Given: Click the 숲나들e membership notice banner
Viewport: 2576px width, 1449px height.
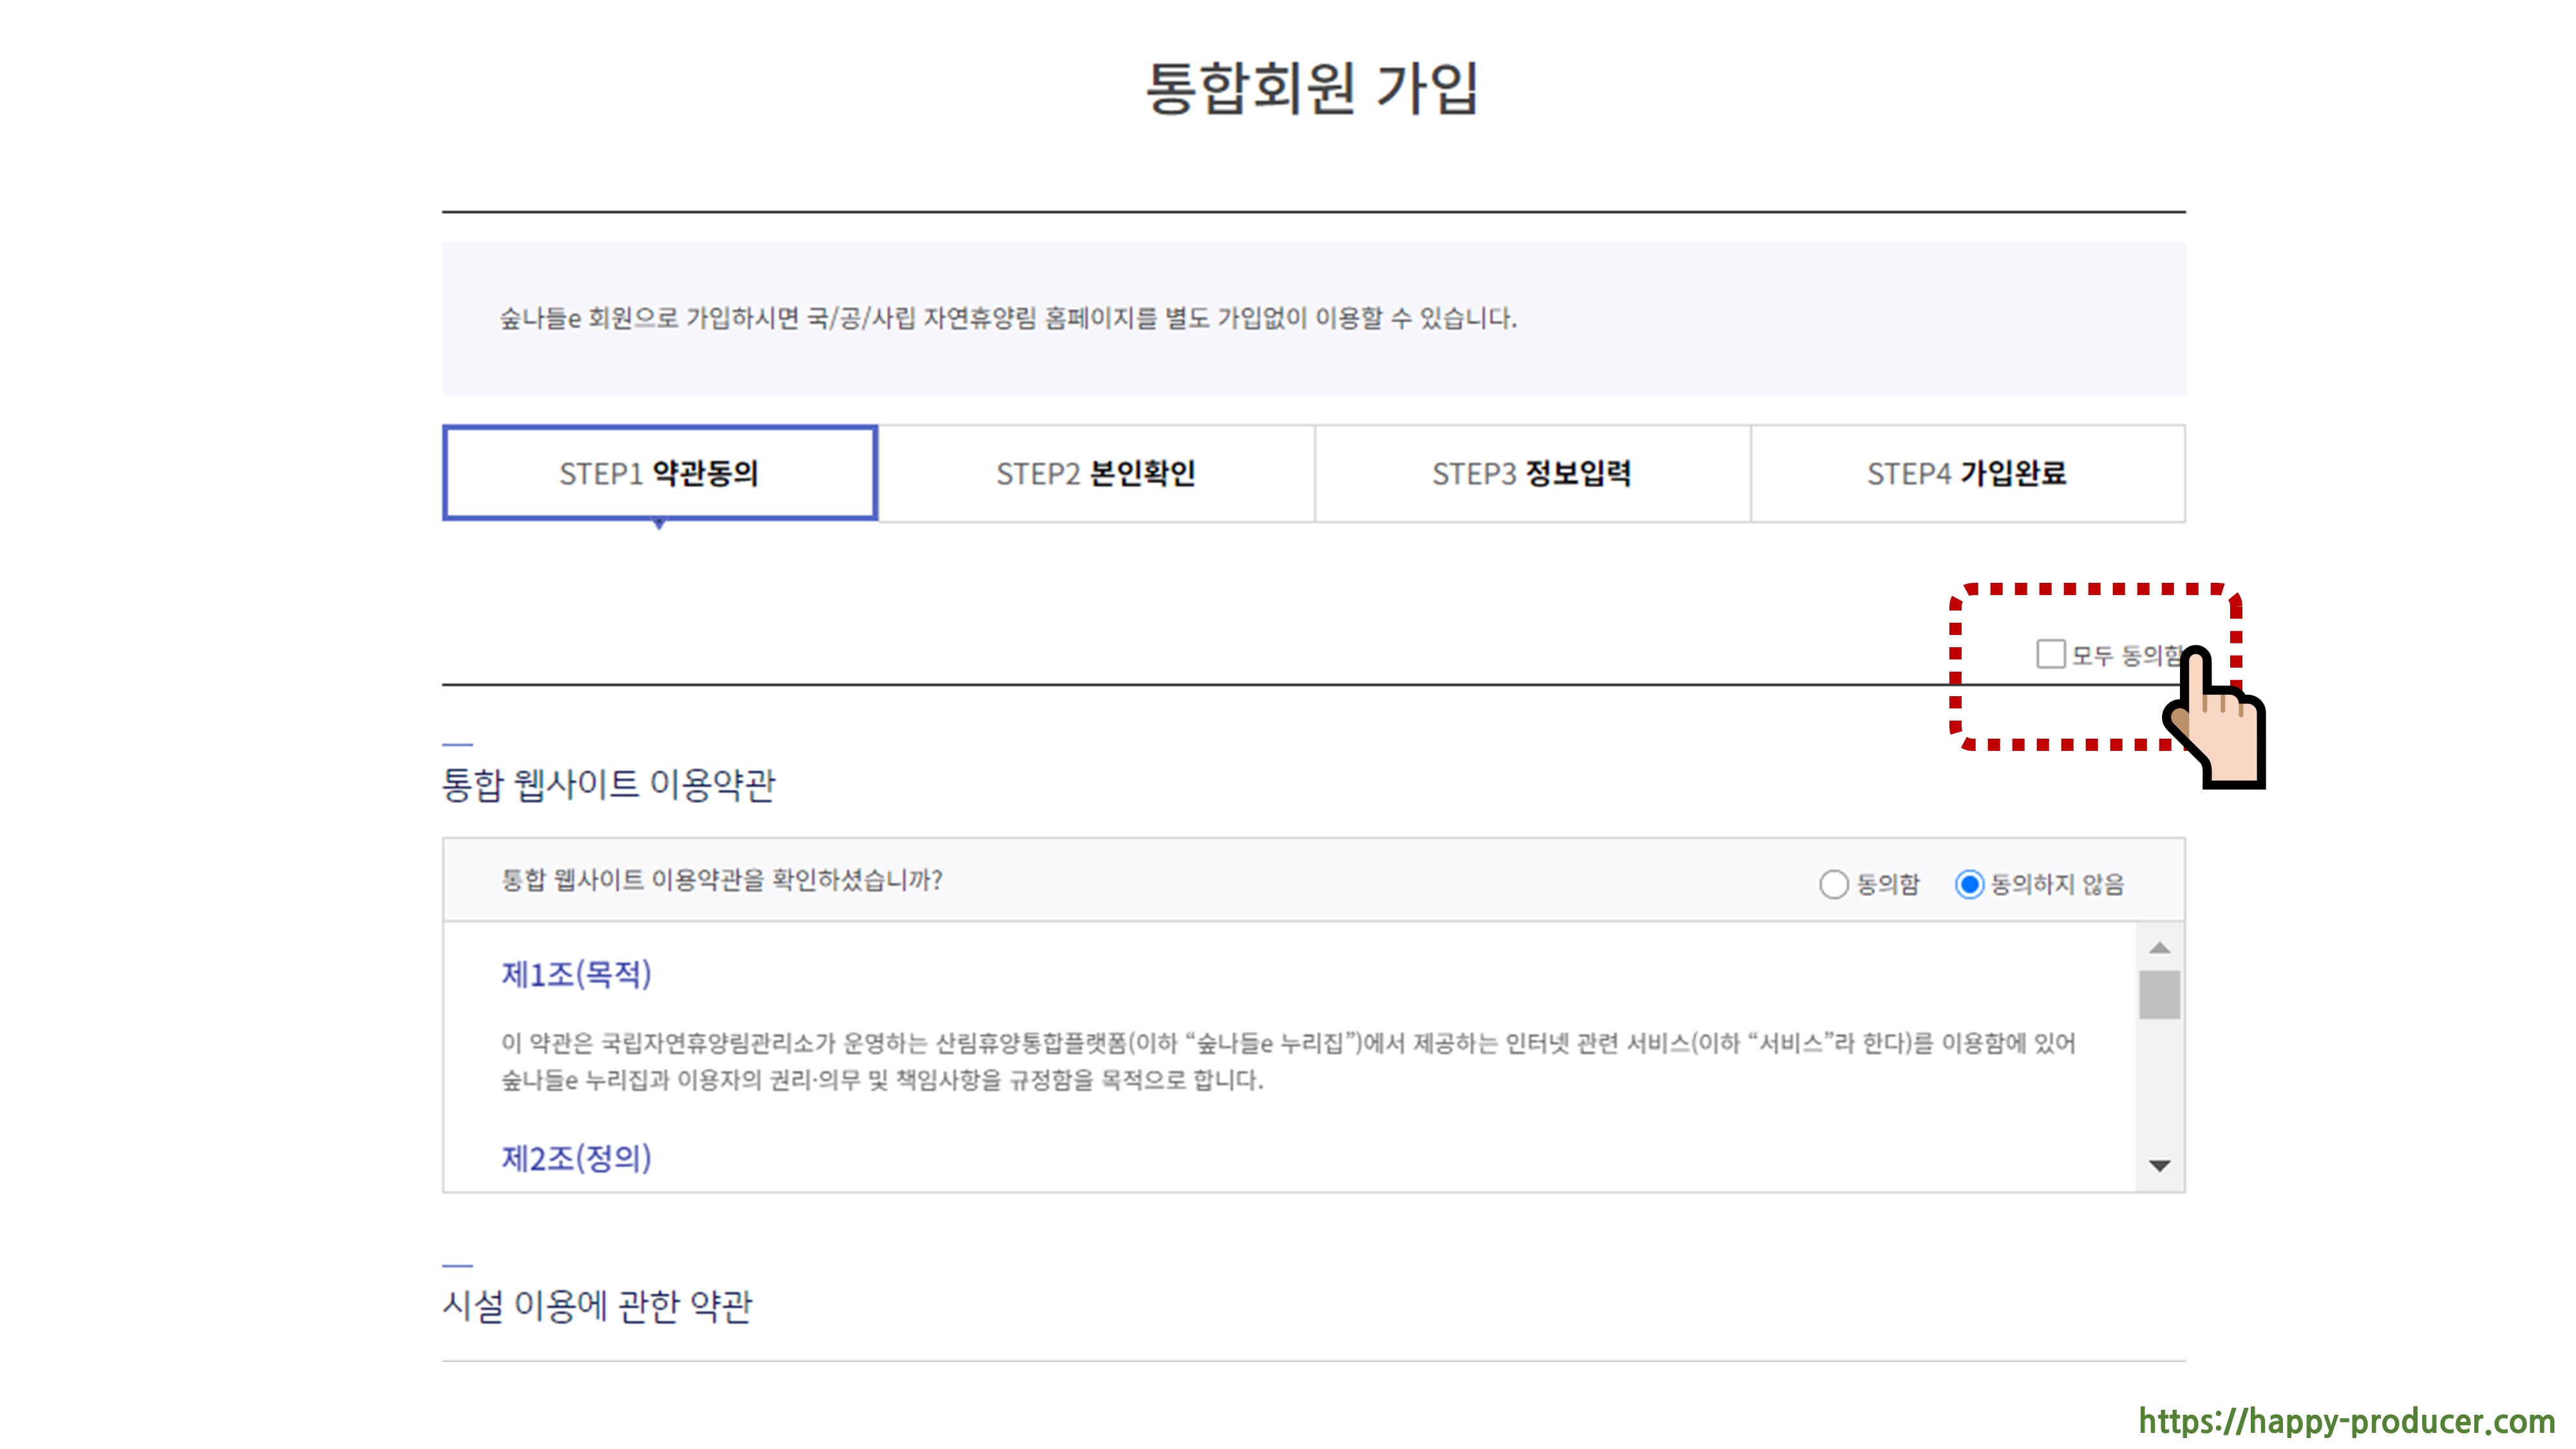Looking at the screenshot, I should coord(1008,318).
